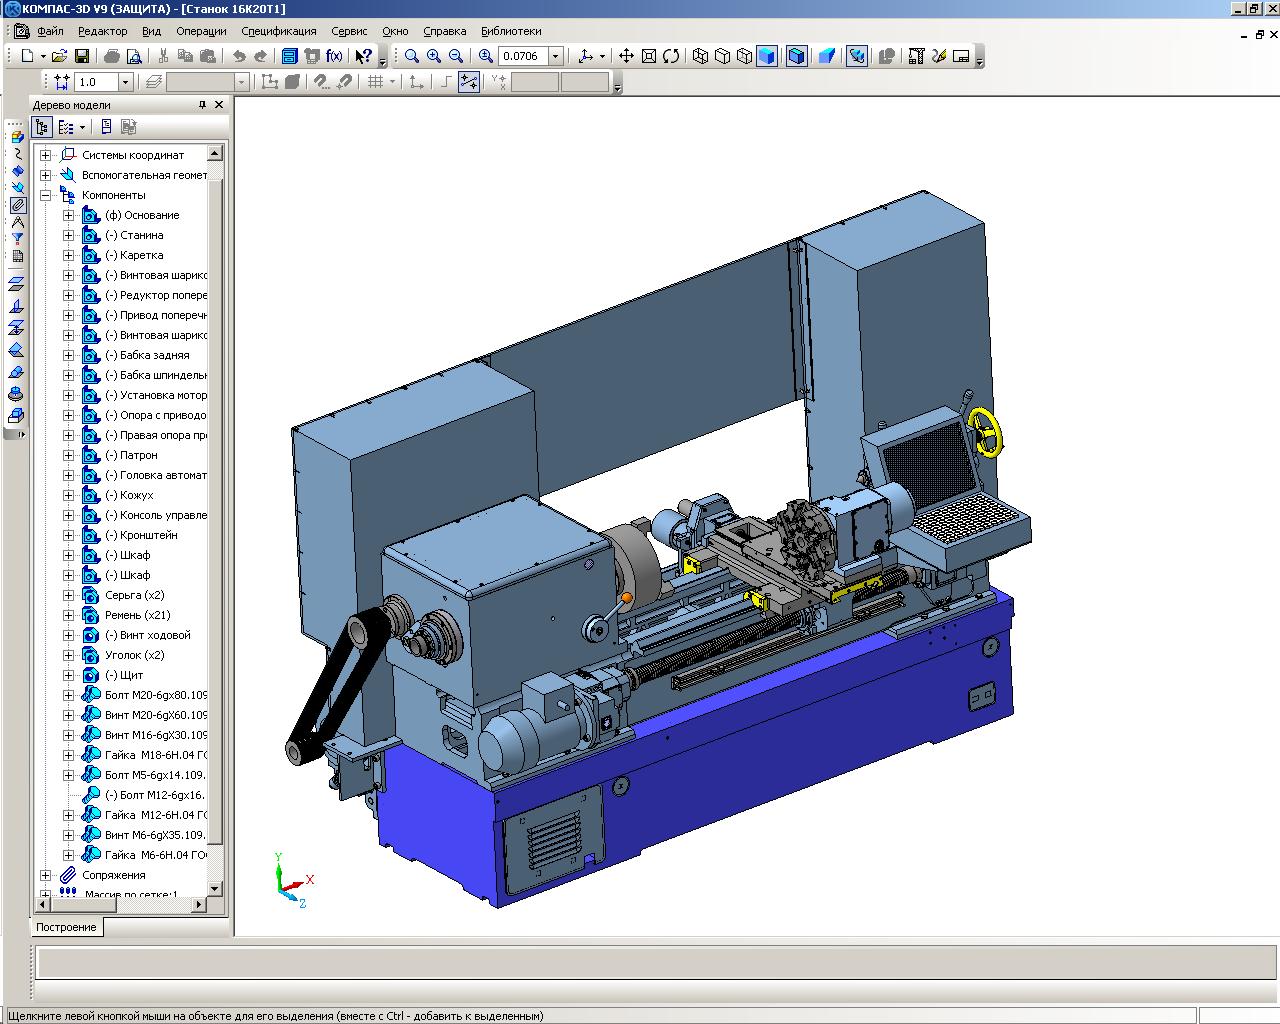
Task: Open the grid options dropdown arrow
Action: click(392, 82)
